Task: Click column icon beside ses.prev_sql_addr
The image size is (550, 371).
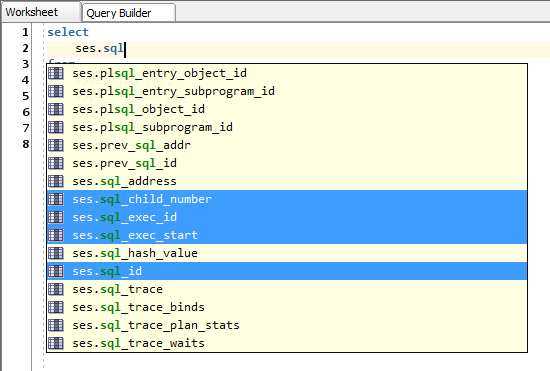Action: coord(56,145)
